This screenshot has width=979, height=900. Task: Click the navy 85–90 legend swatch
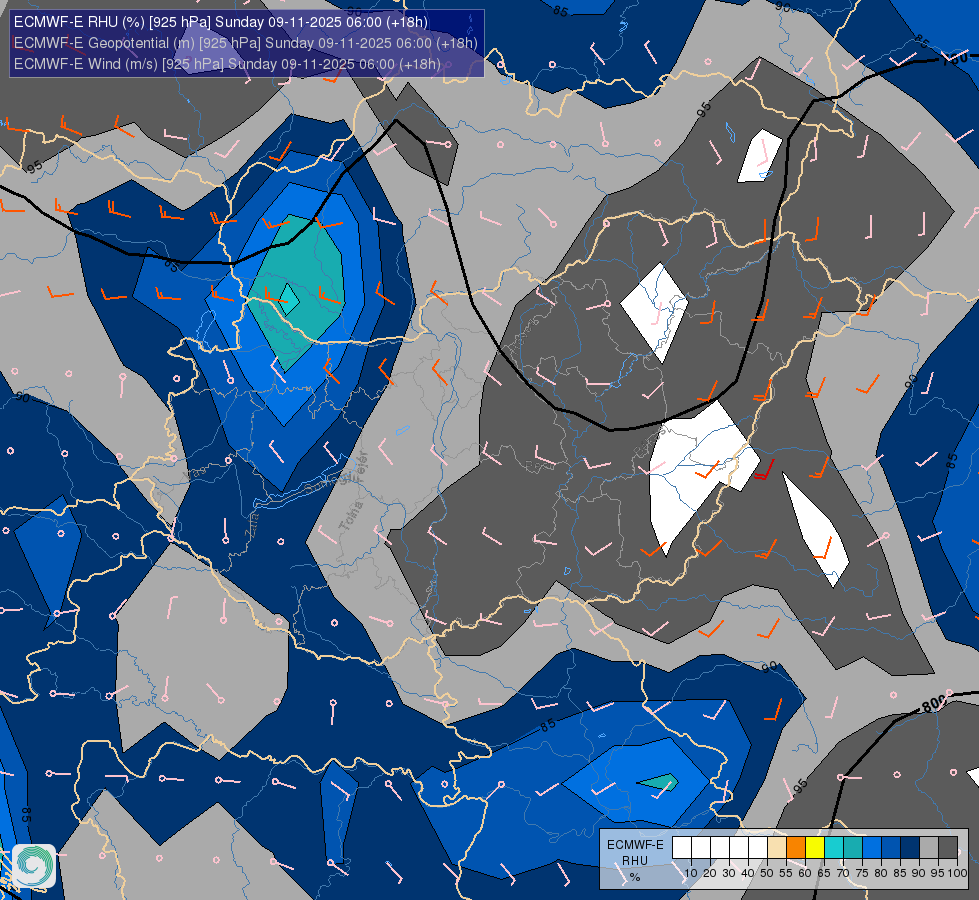click(910, 848)
